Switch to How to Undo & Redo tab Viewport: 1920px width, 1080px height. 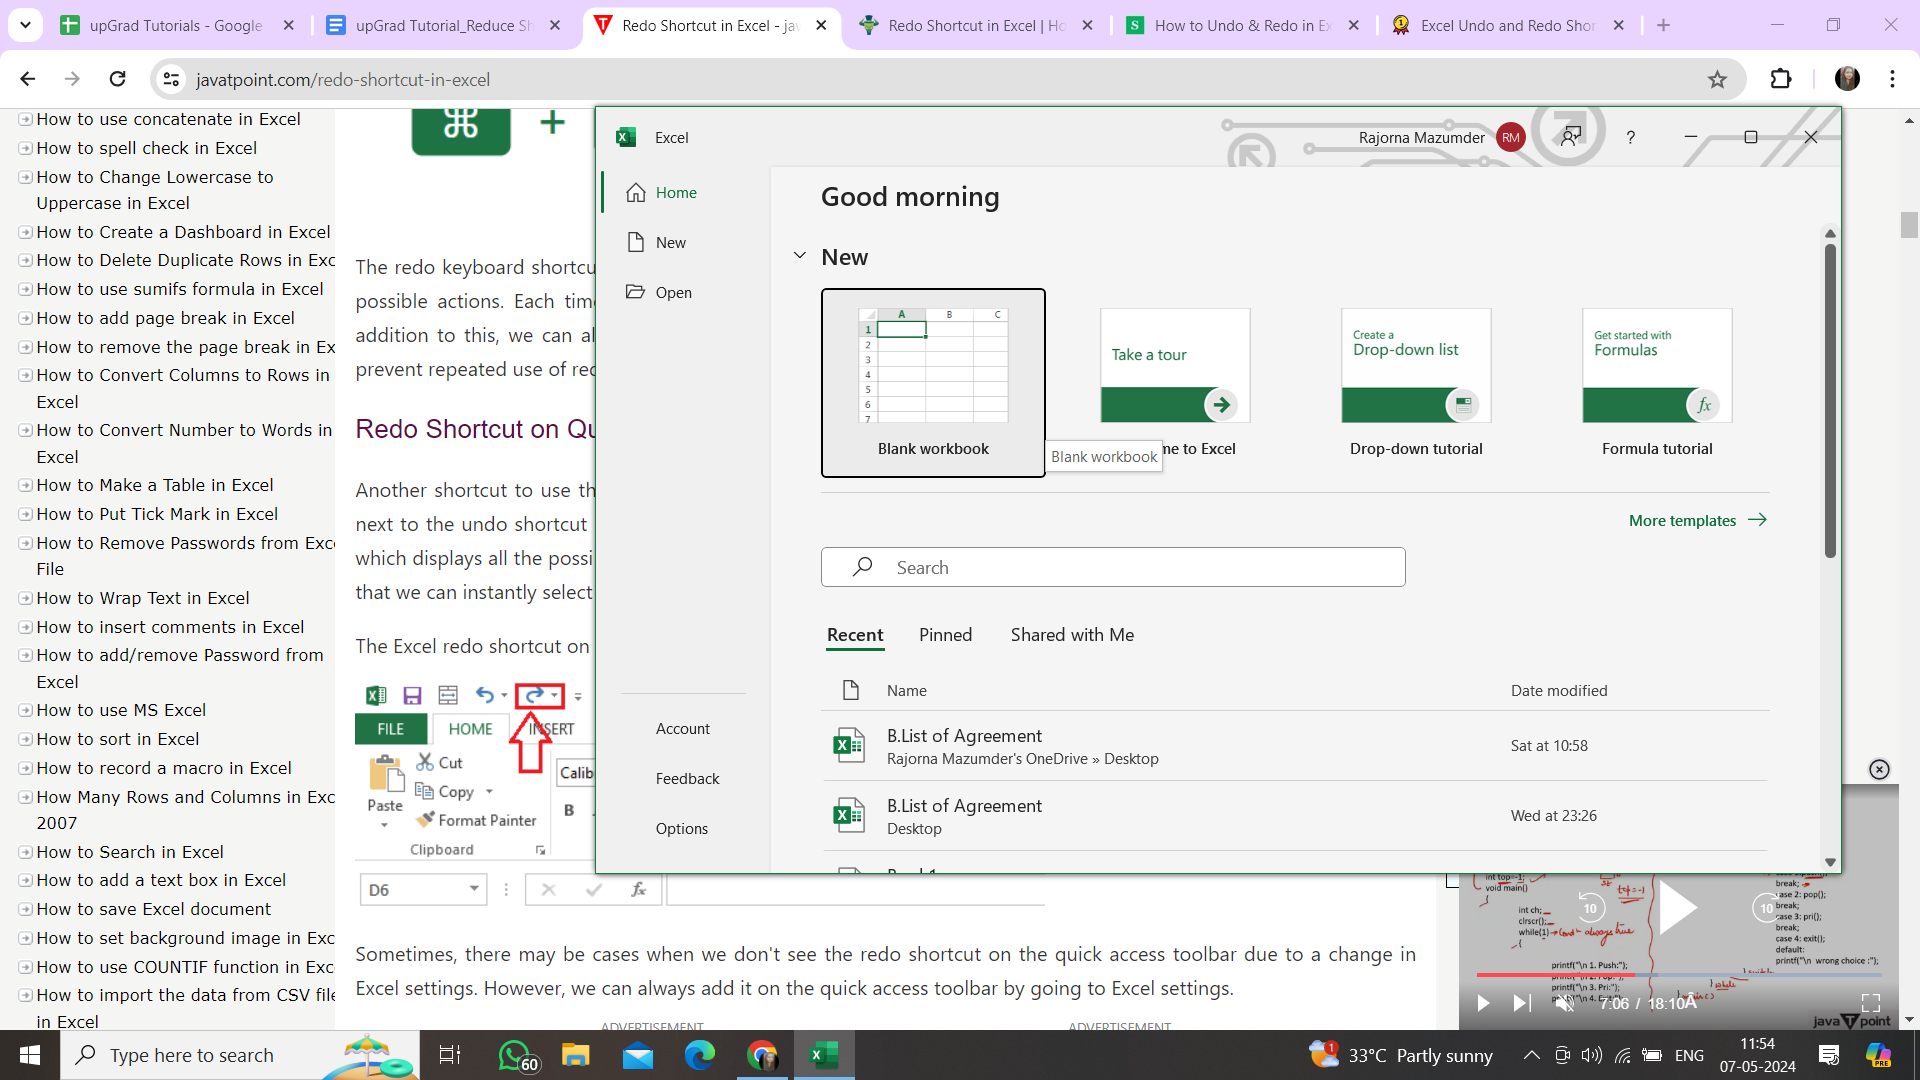coord(1243,25)
